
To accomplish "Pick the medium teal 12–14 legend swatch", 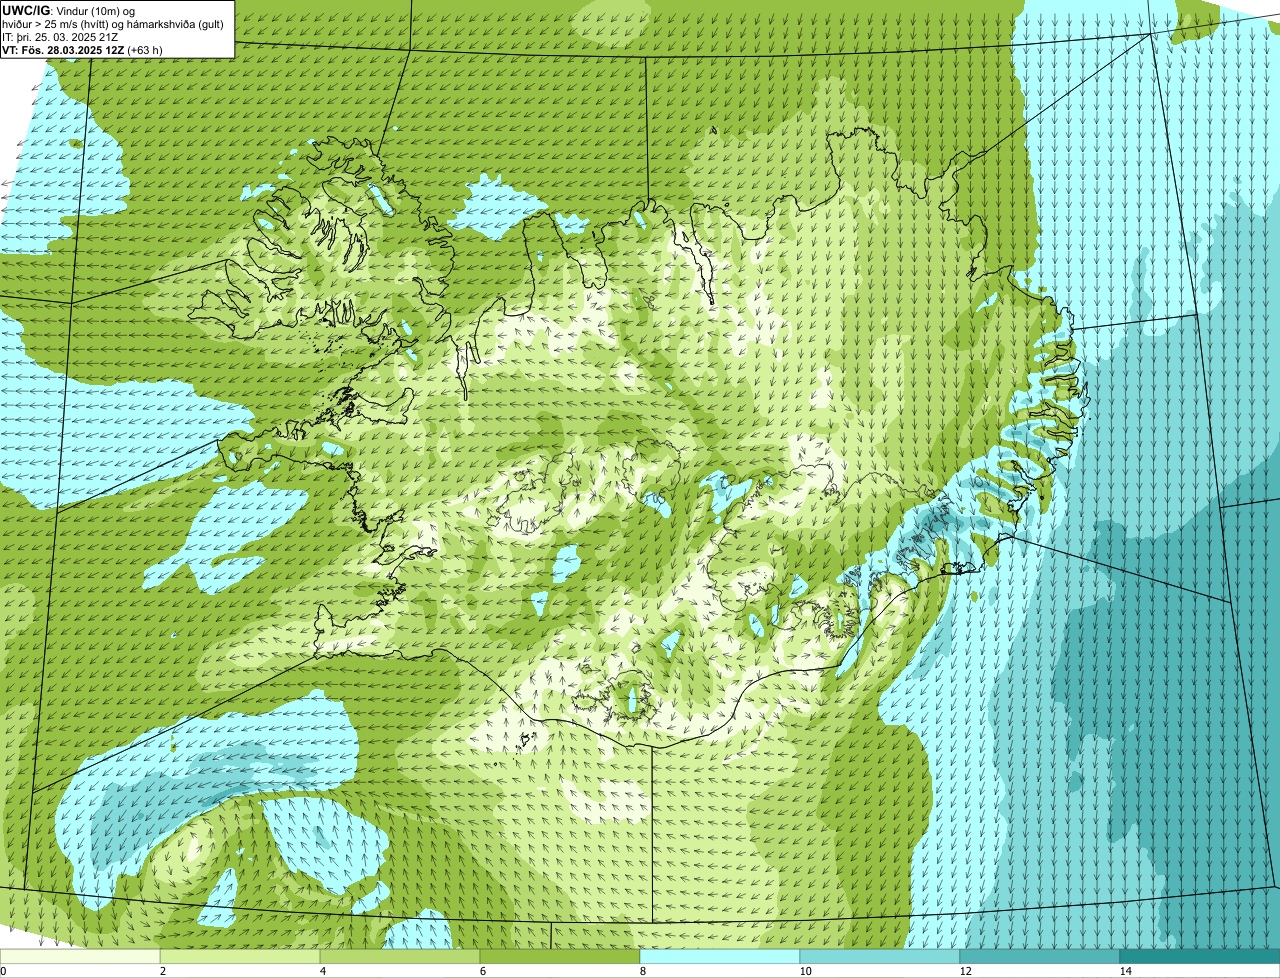I will click(x=1040, y=956).
